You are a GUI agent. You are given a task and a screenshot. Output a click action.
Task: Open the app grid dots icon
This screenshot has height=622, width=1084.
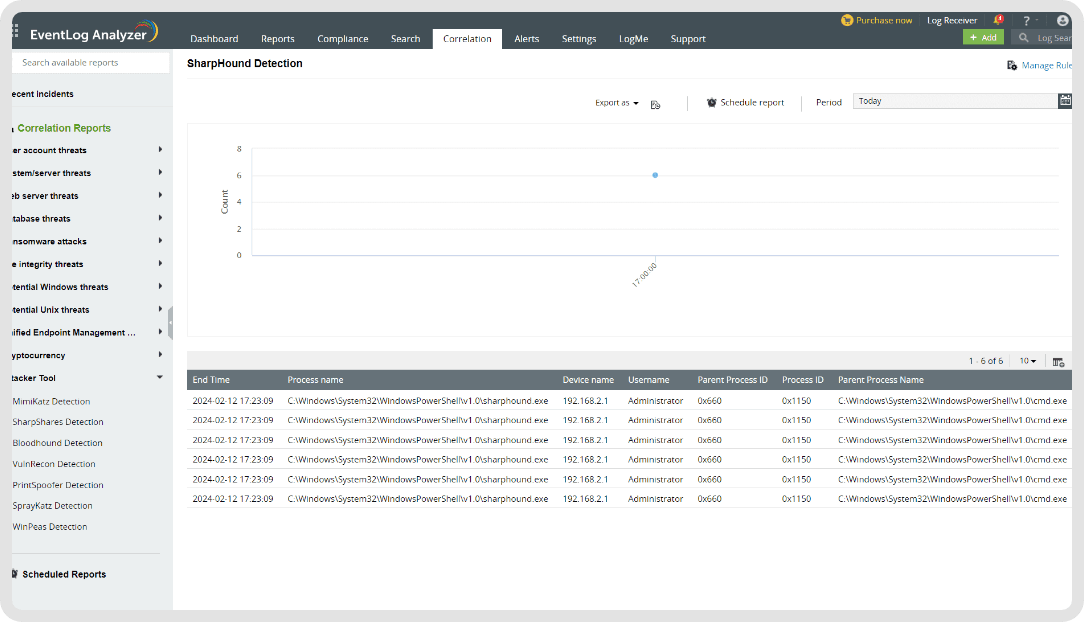coord(15,30)
